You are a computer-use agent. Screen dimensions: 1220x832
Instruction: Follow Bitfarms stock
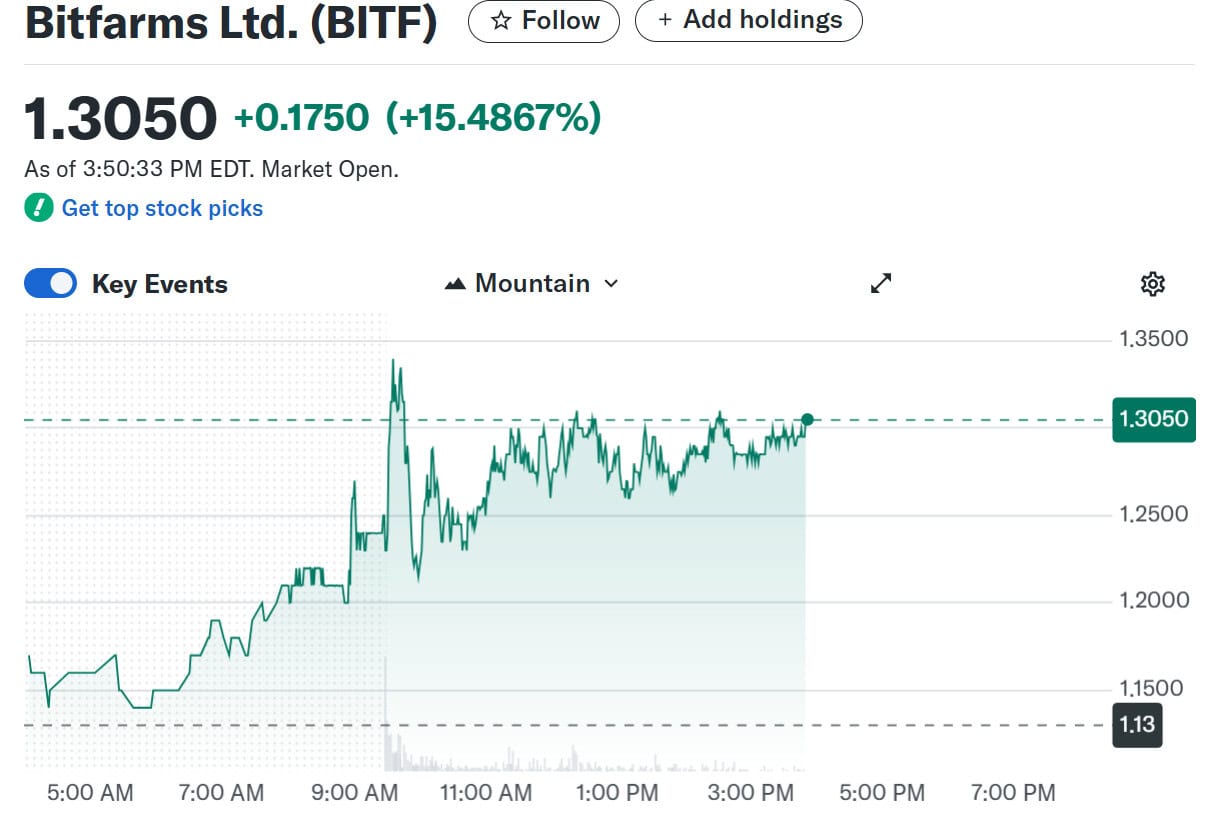click(x=543, y=20)
